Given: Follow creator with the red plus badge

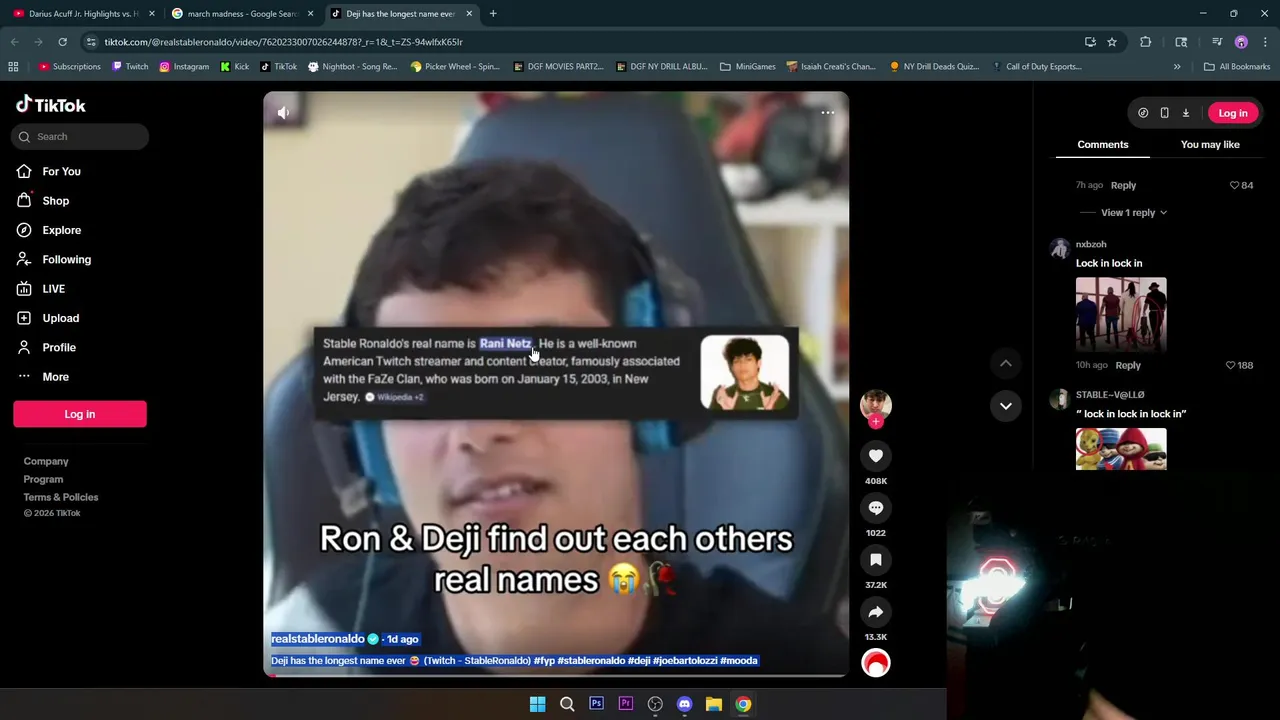Looking at the screenshot, I should pos(876,422).
